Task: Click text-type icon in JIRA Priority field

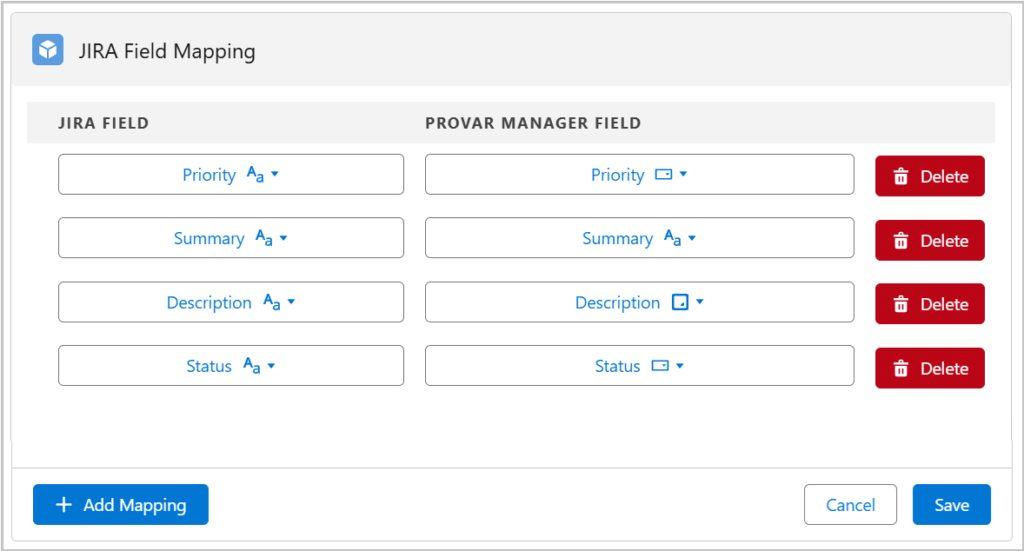Action: click(x=254, y=176)
